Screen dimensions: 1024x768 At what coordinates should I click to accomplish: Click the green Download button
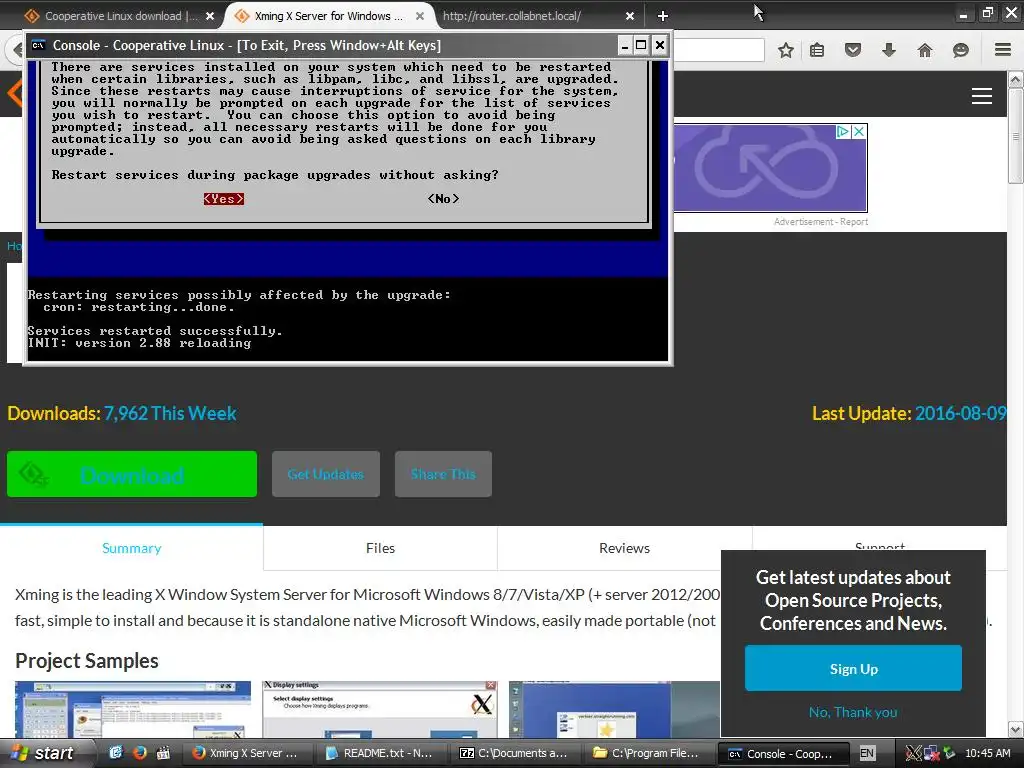pos(132,474)
